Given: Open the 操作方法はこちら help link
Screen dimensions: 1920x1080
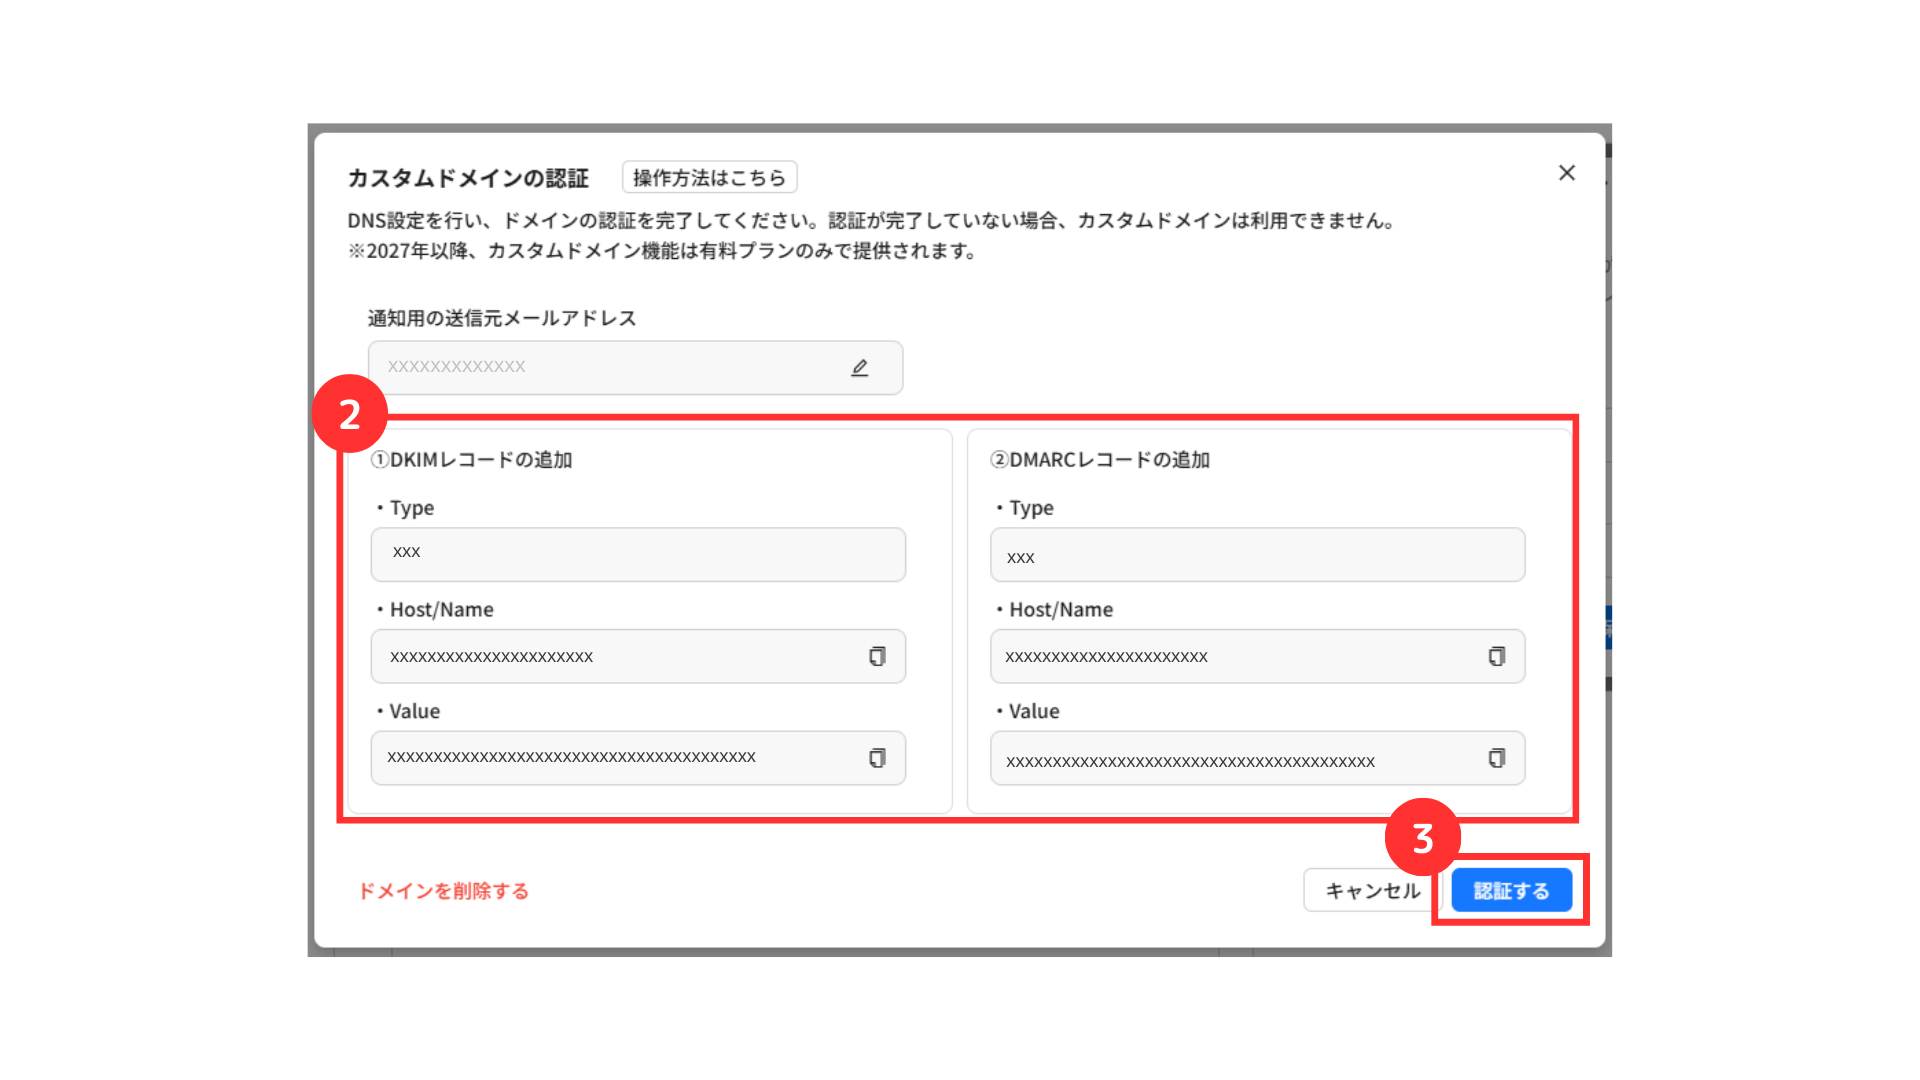Looking at the screenshot, I should coord(709,178).
